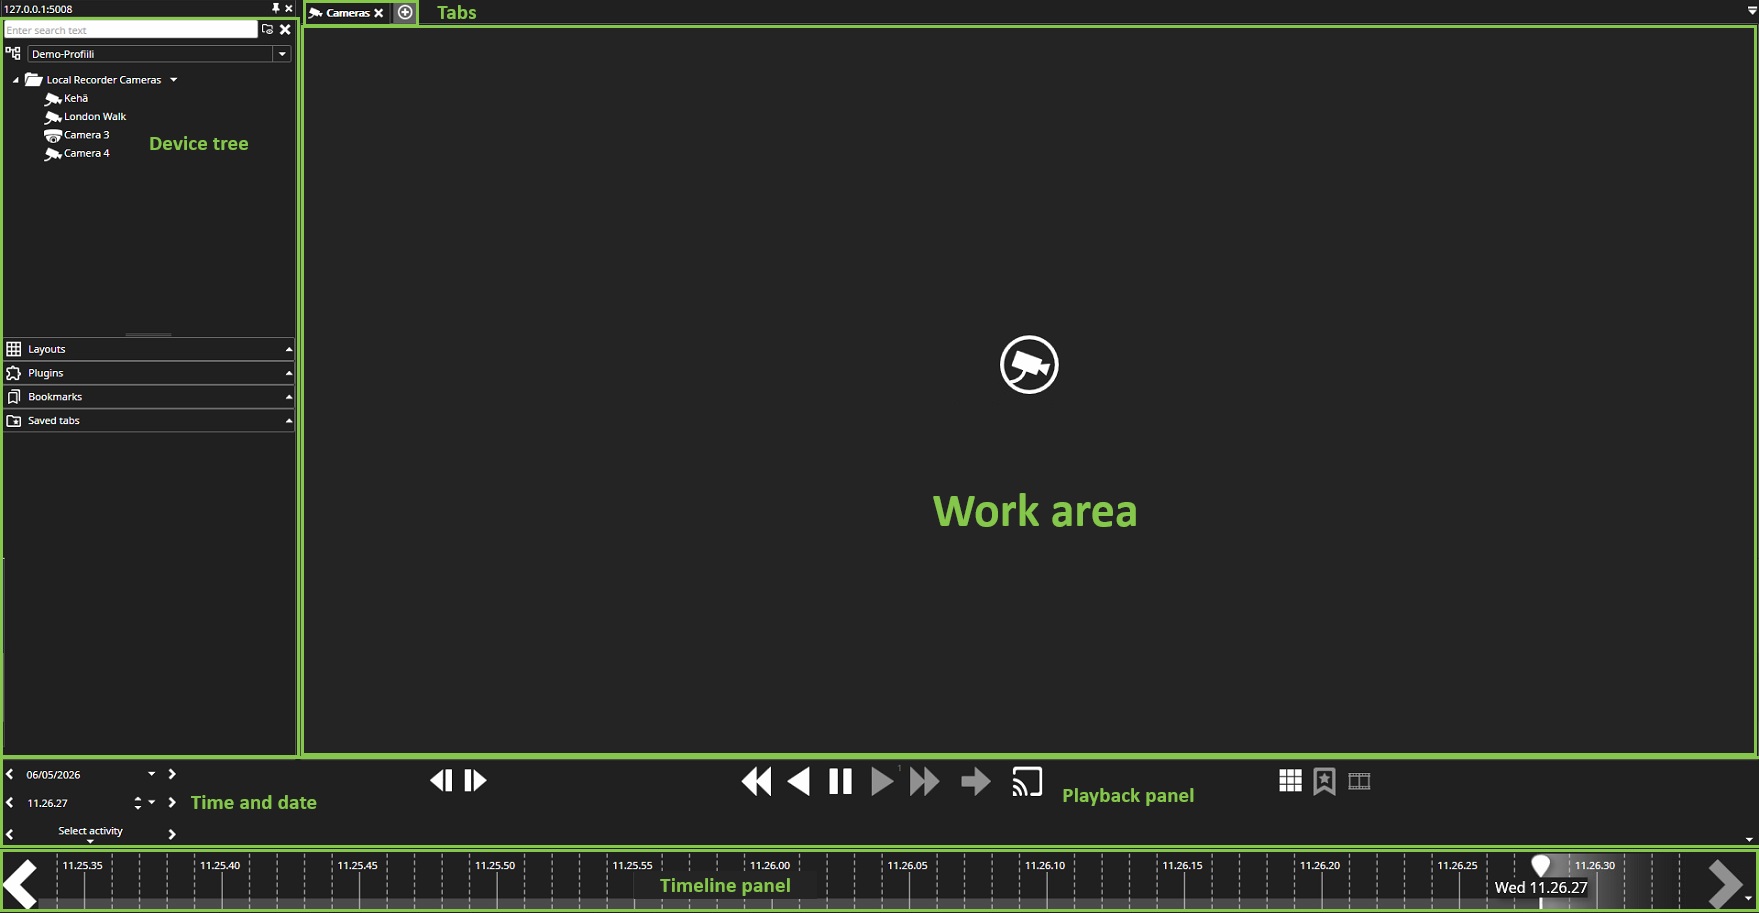Viewport: 1759px width, 913px height.
Task: Select Camera 4 in device tree
Action: [x=77, y=153]
